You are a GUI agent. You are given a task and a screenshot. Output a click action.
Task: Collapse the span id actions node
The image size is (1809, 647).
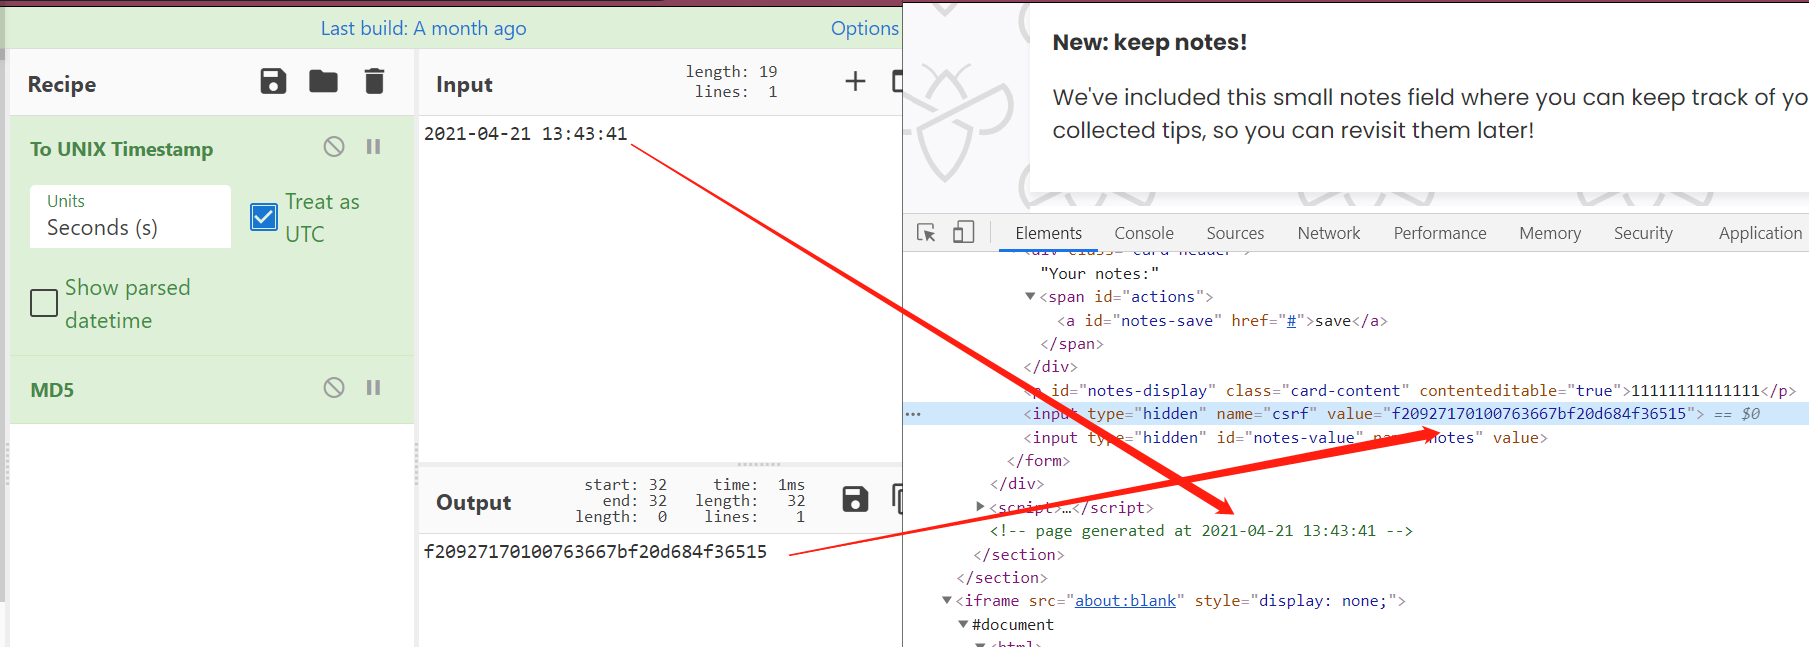click(1030, 297)
